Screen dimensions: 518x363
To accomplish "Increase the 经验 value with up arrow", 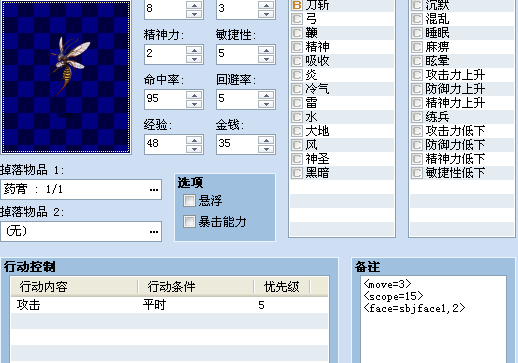I will [194, 140].
